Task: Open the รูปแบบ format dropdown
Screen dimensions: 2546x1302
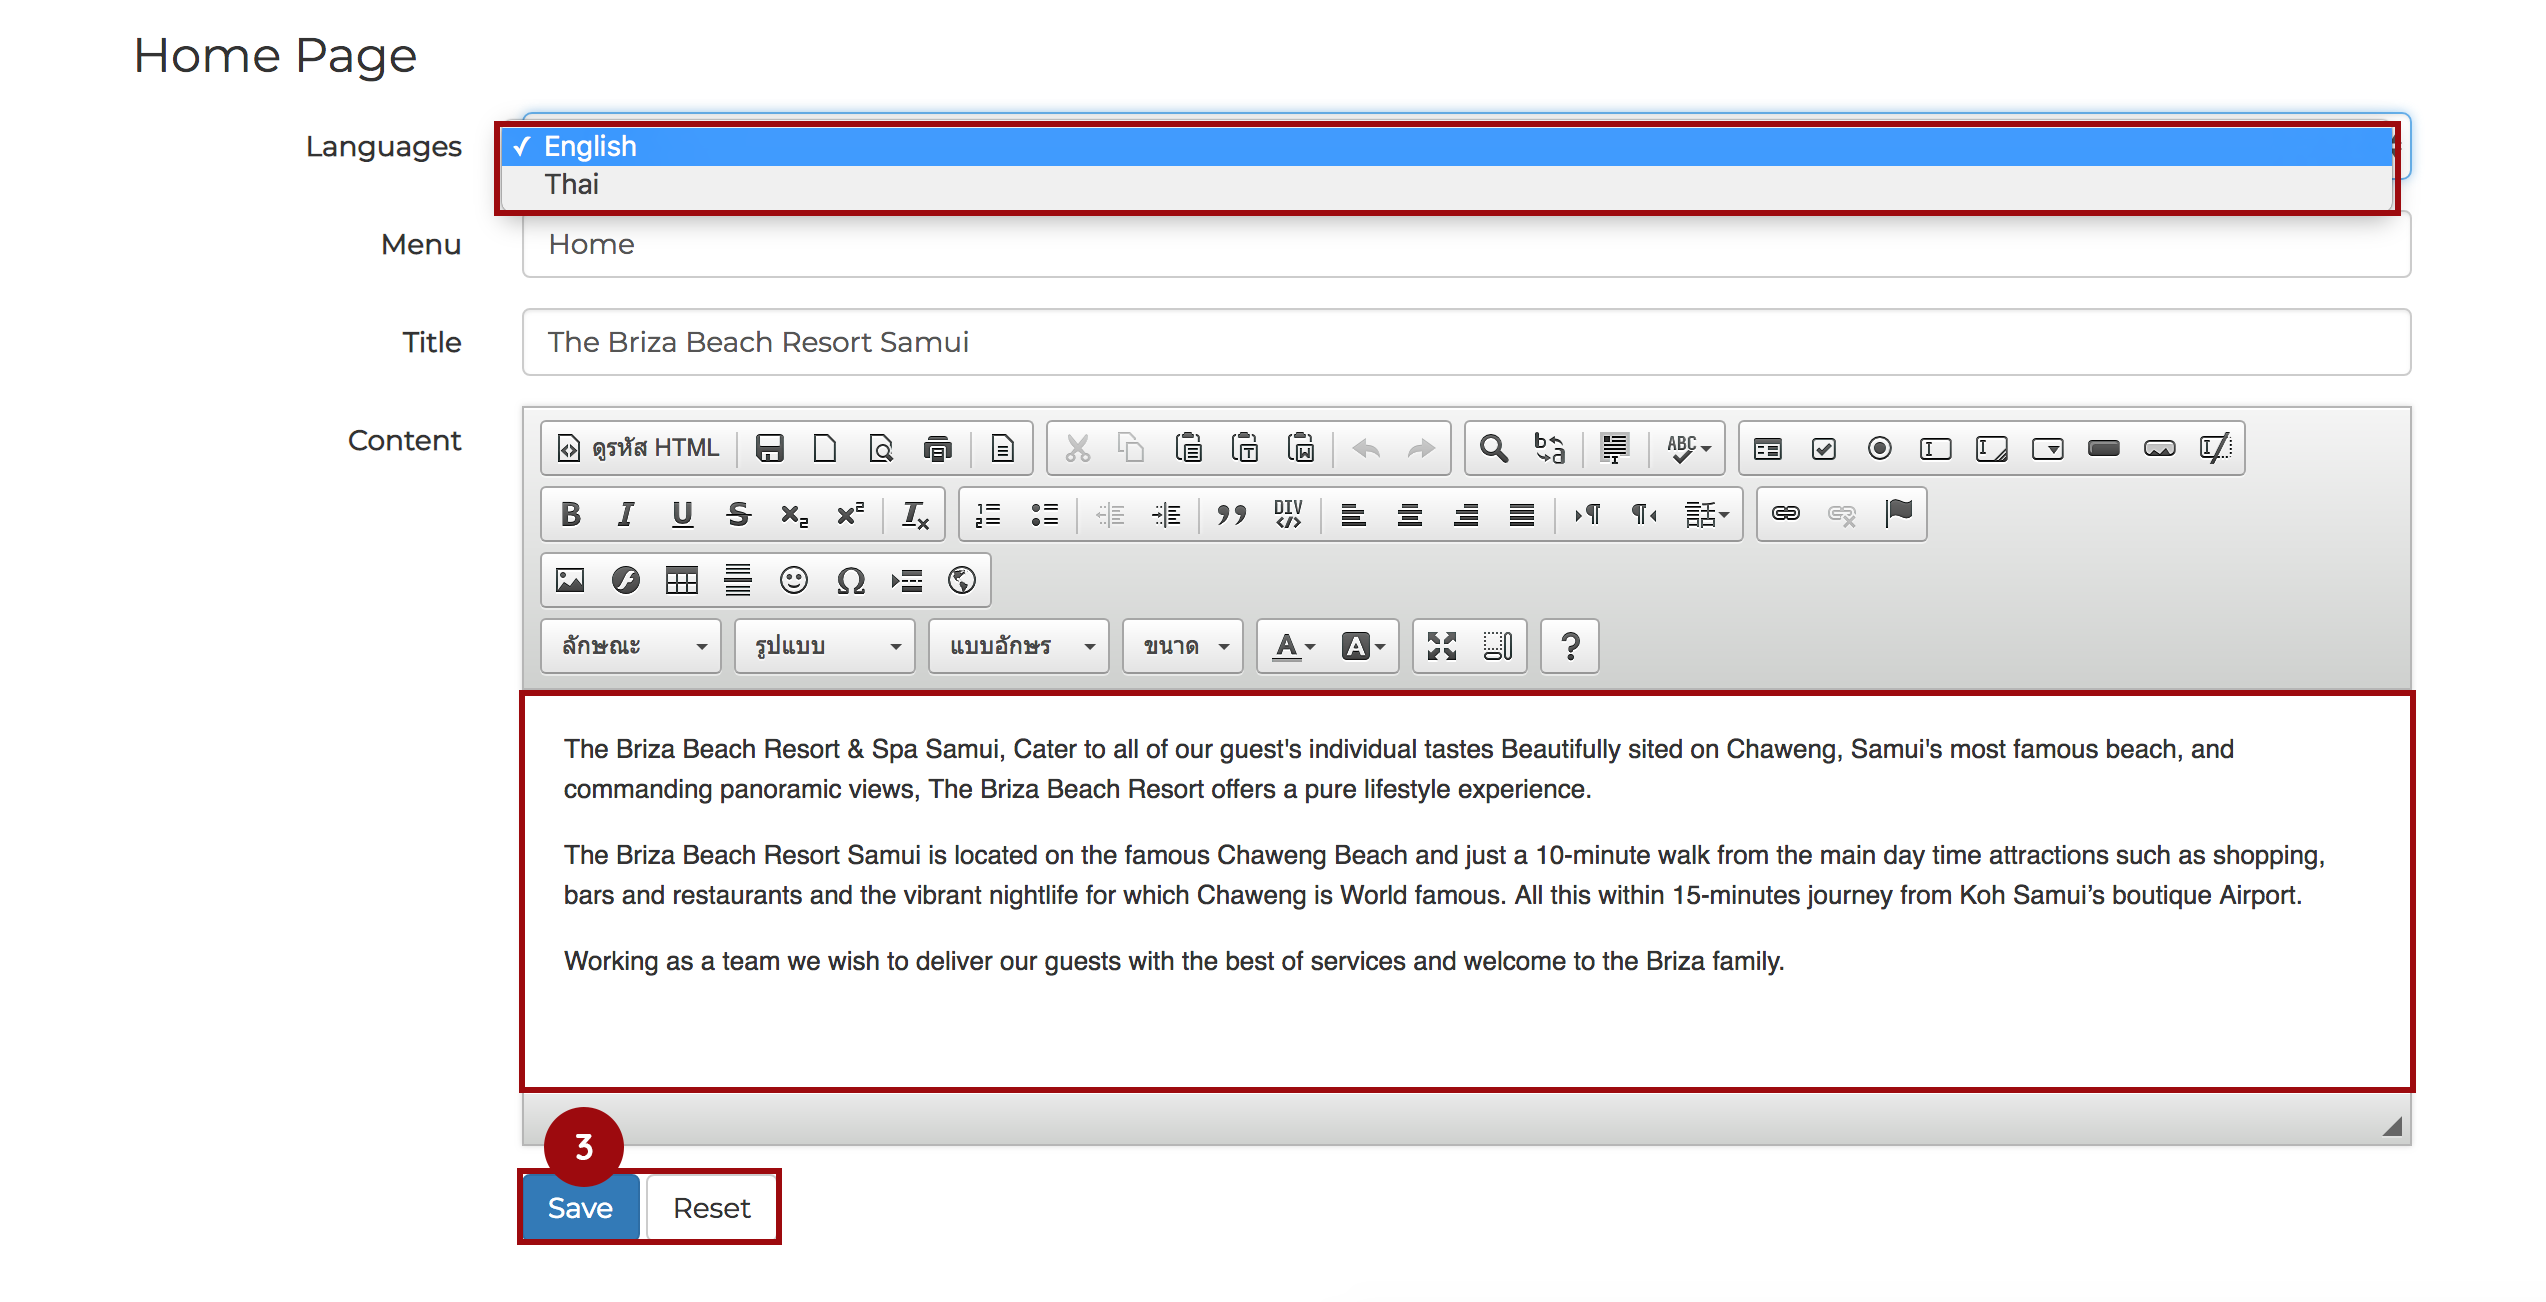Action: (x=825, y=646)
